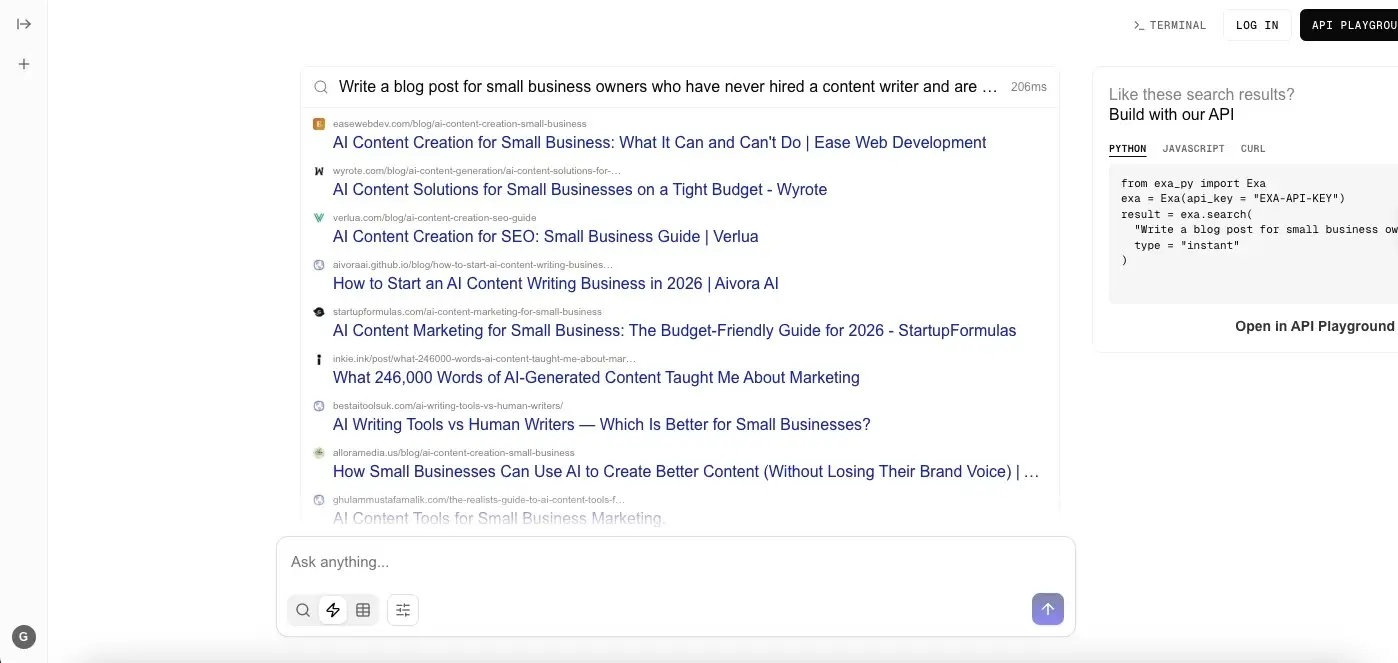Click alloramedia.us URL text
Image resolution: width=1398 pixels, height=663 pixels.
click(453, 453)
